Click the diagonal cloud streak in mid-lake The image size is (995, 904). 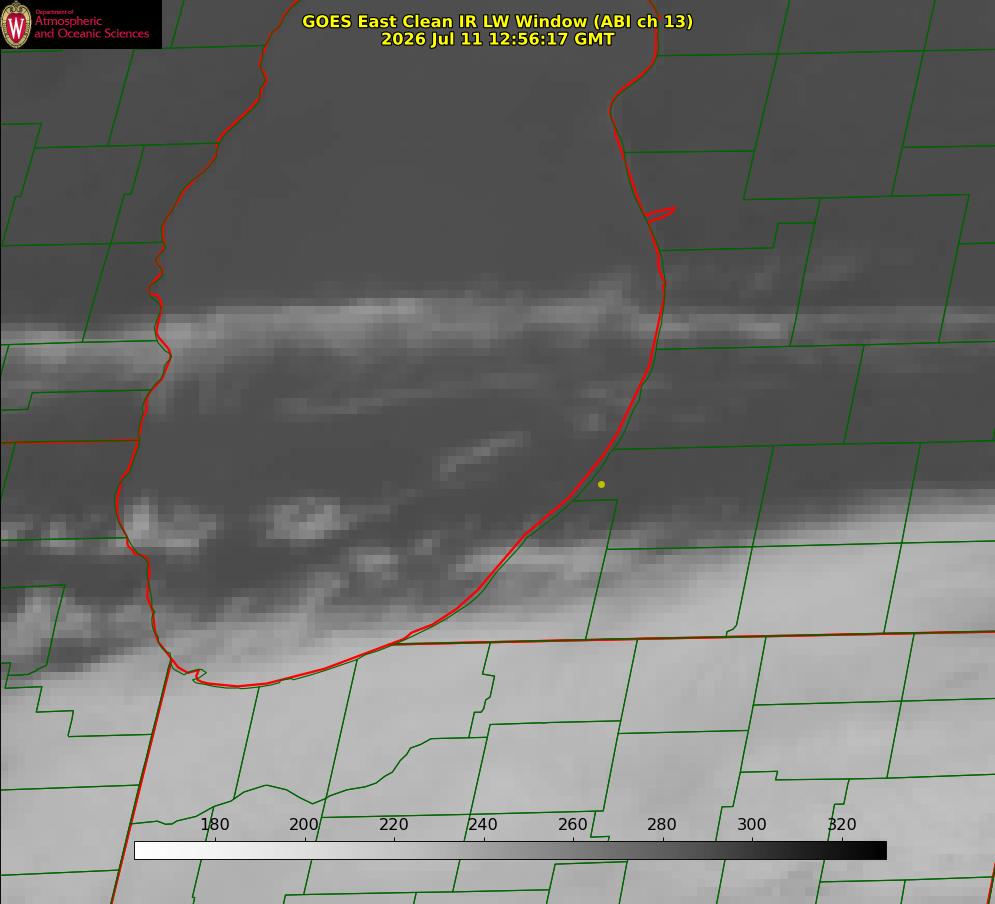[x=484, y=454]
